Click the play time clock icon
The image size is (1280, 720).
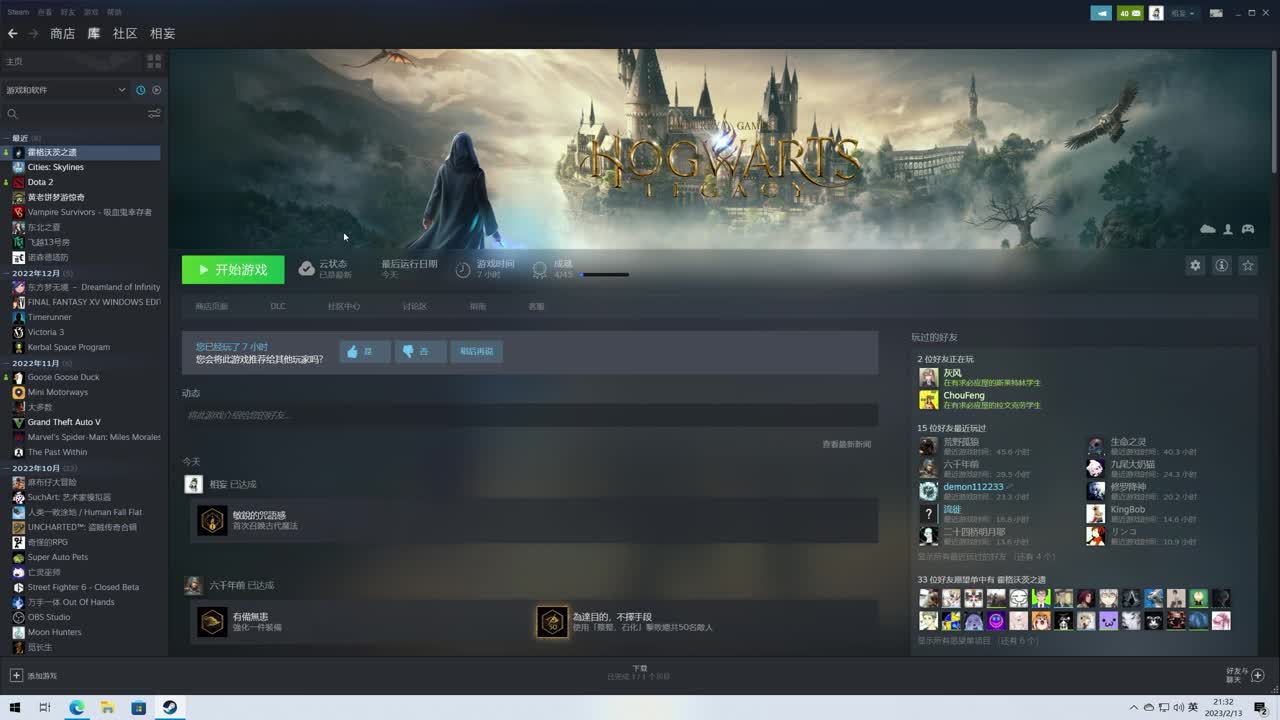pyautogui.click(x=462, y=269)
